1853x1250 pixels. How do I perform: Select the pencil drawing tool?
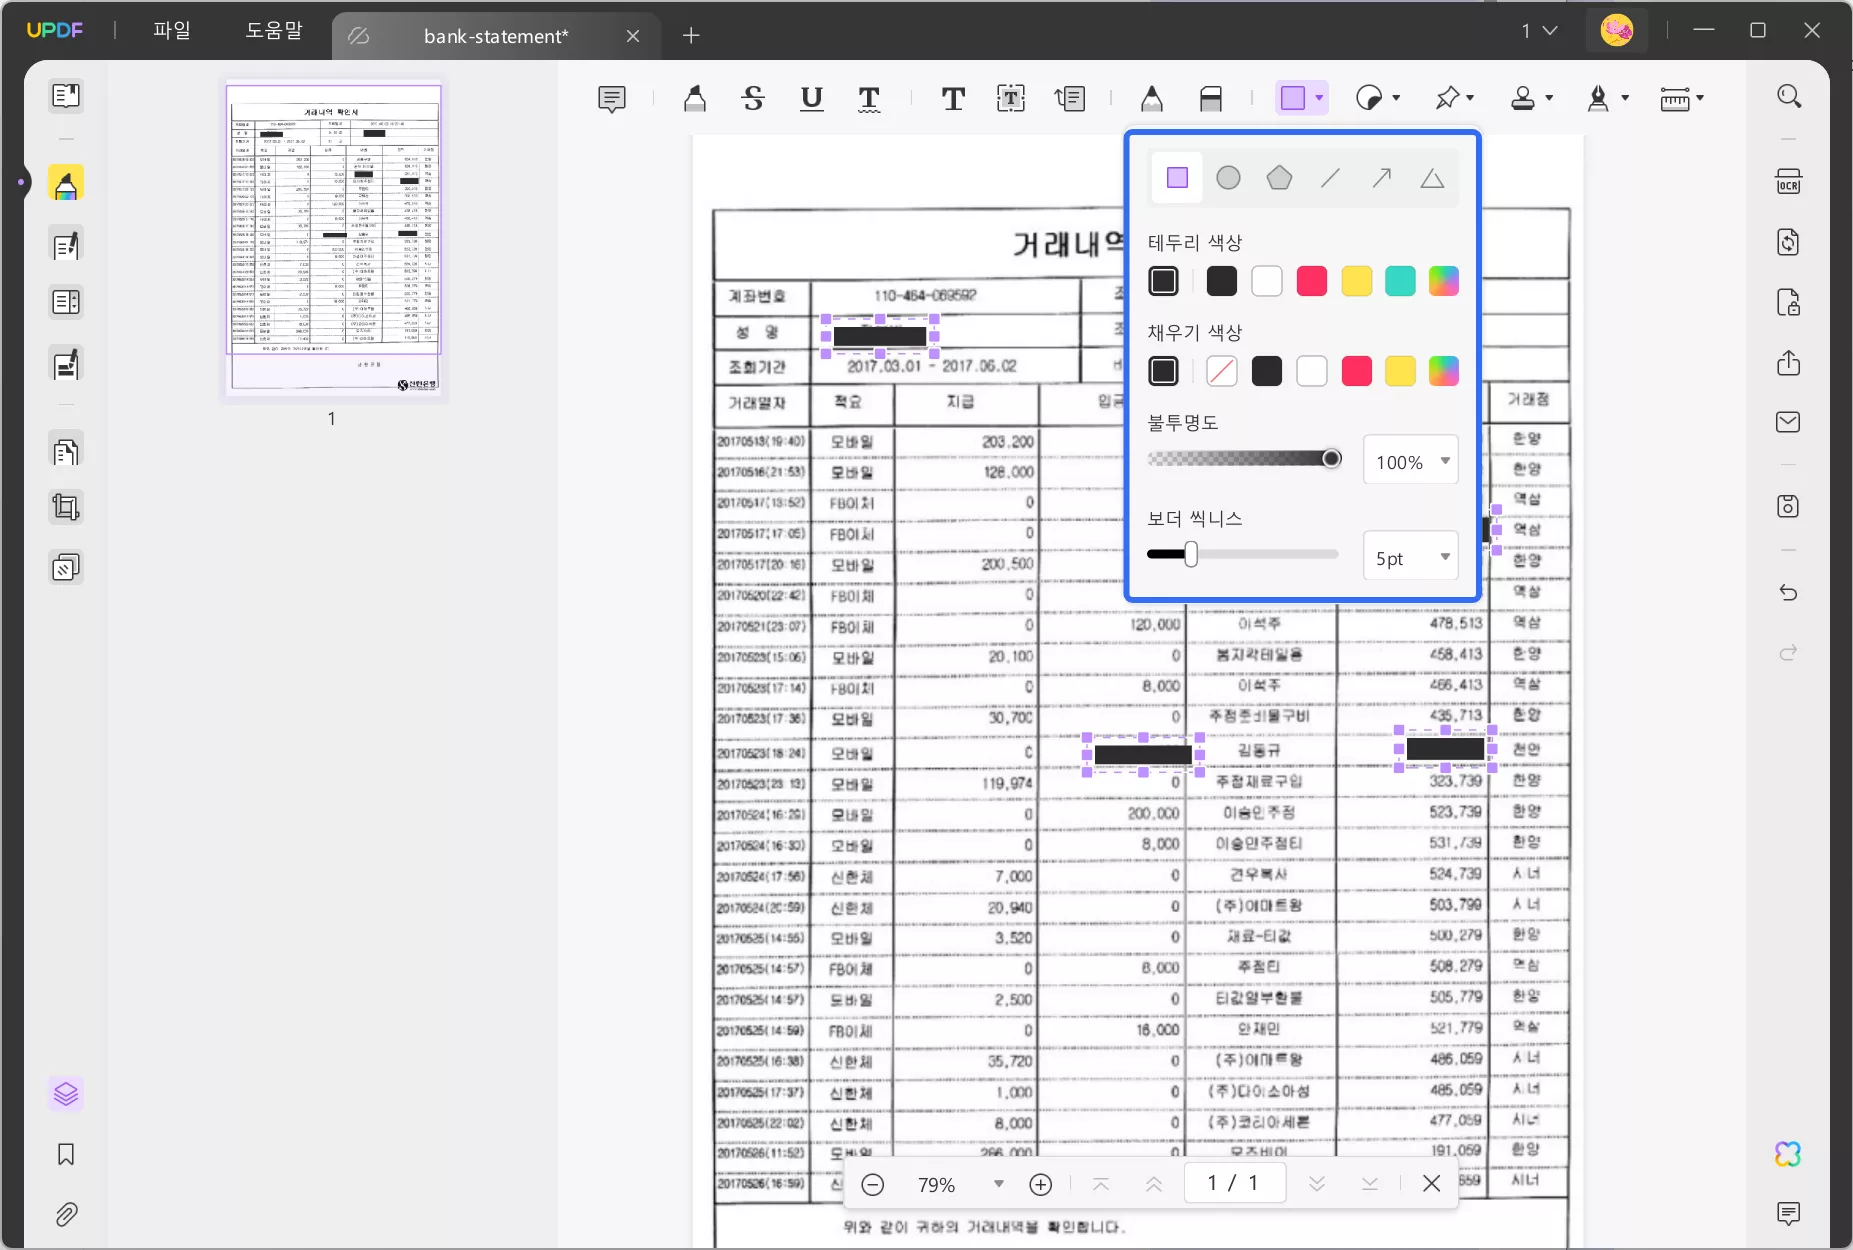click(x=1152, y=98)
